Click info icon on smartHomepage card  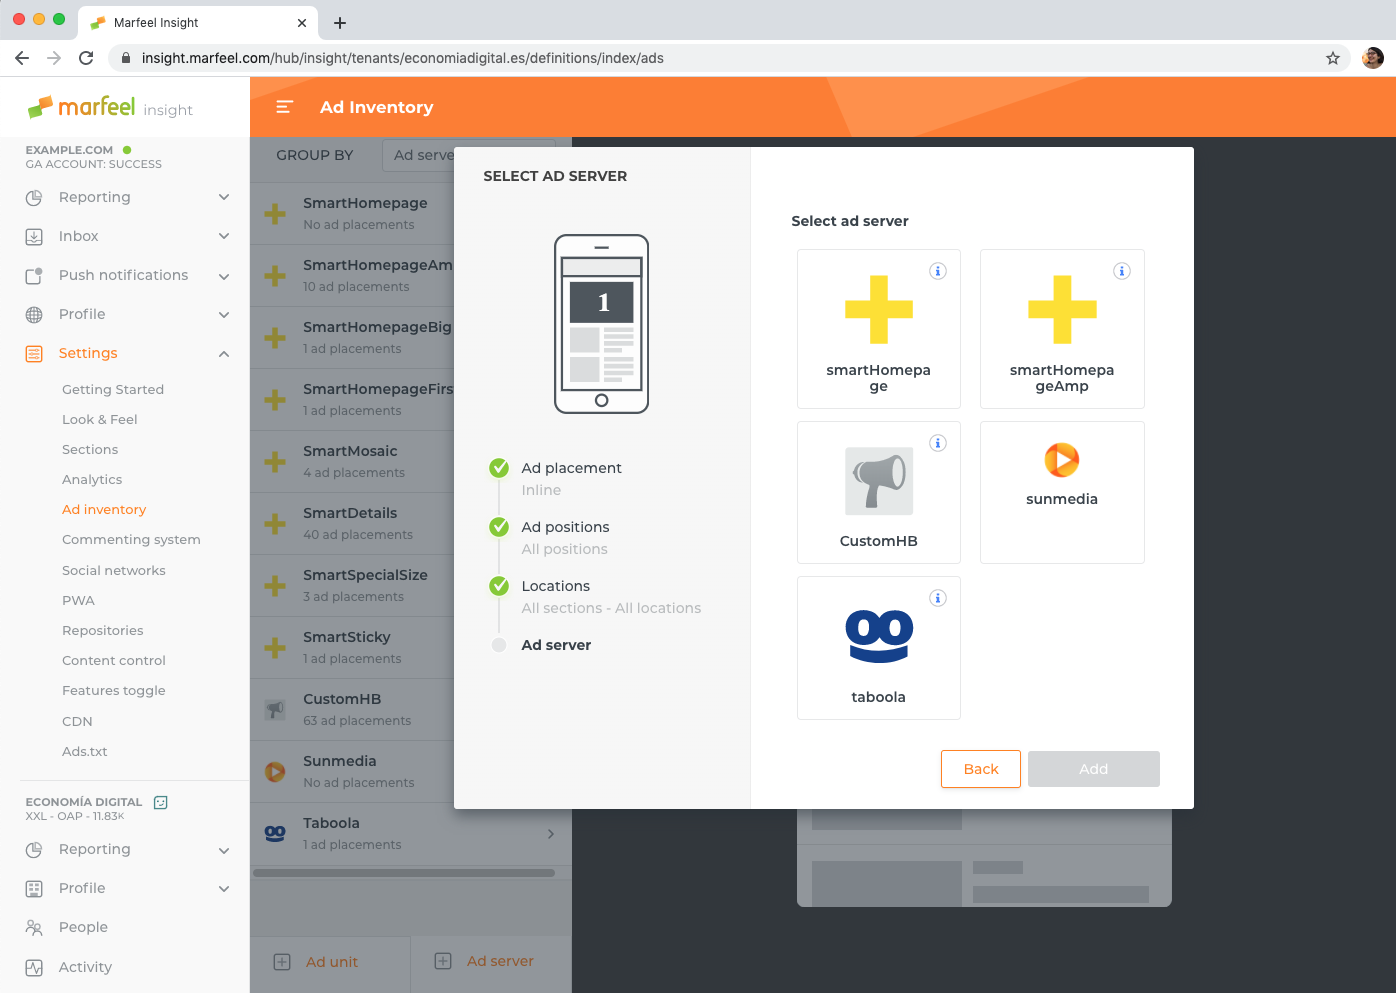(938, 271)
